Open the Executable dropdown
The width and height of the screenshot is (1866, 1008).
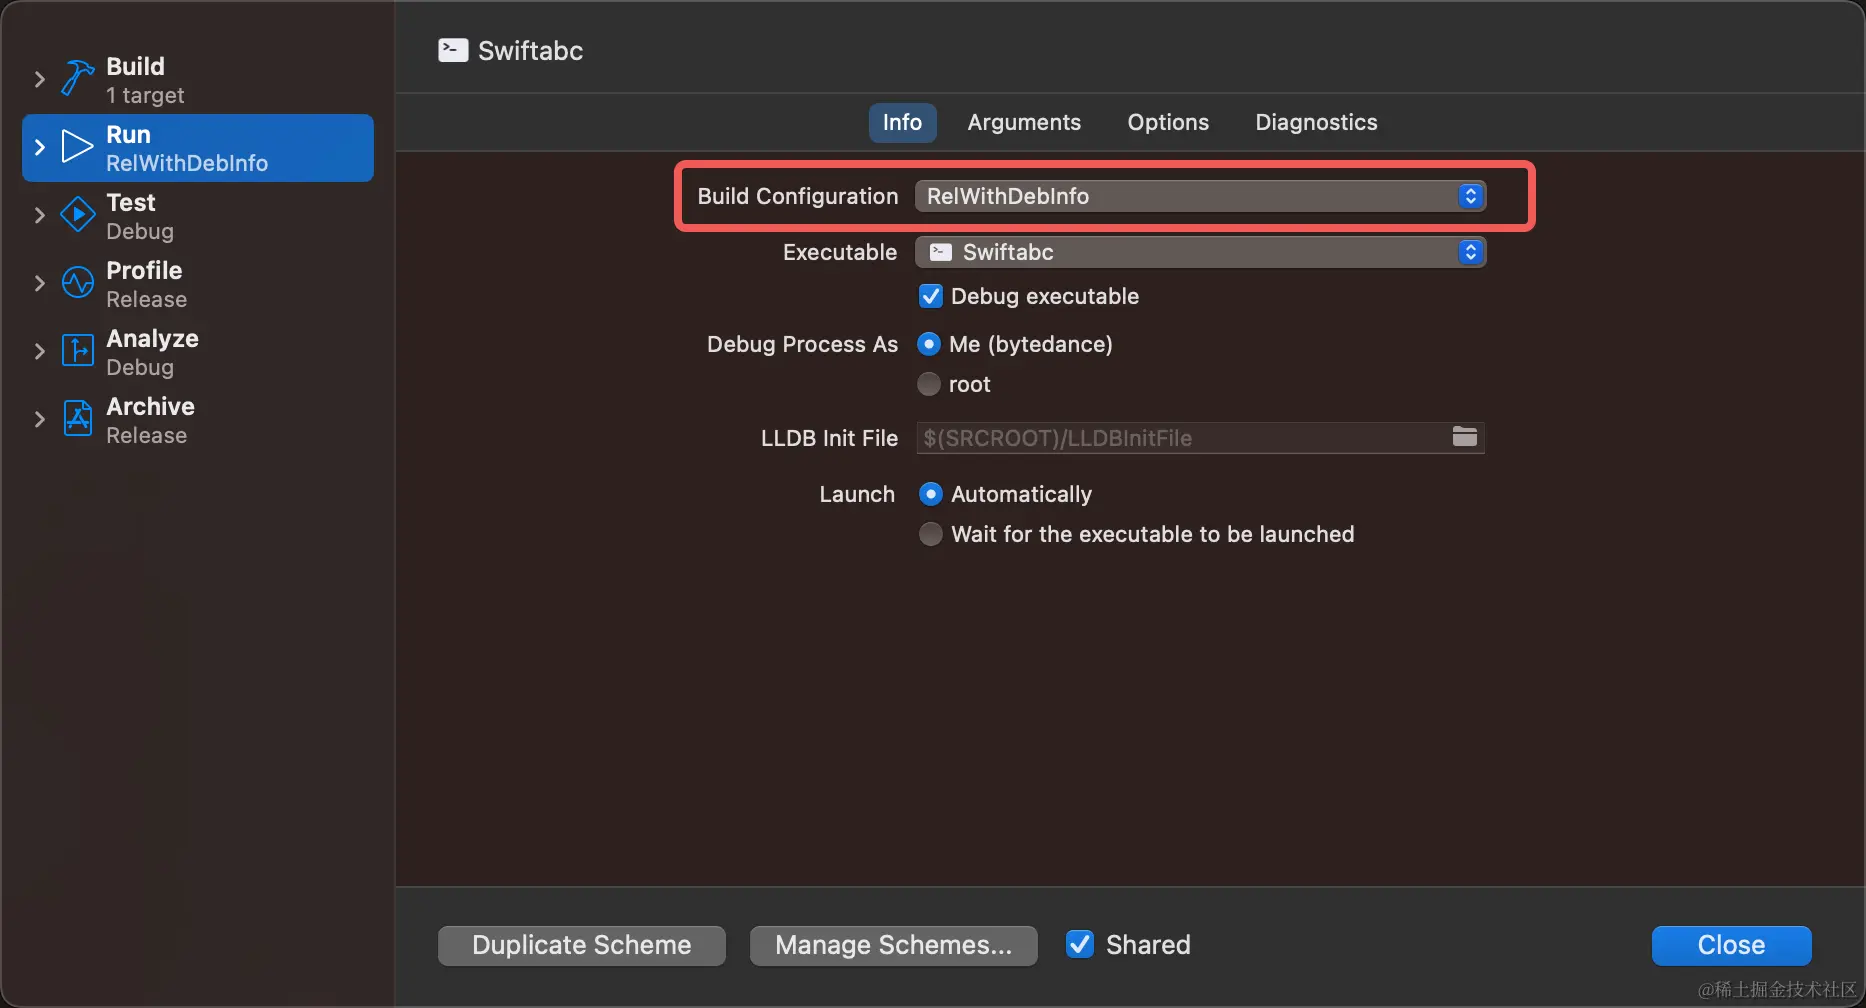(1200, 252)
